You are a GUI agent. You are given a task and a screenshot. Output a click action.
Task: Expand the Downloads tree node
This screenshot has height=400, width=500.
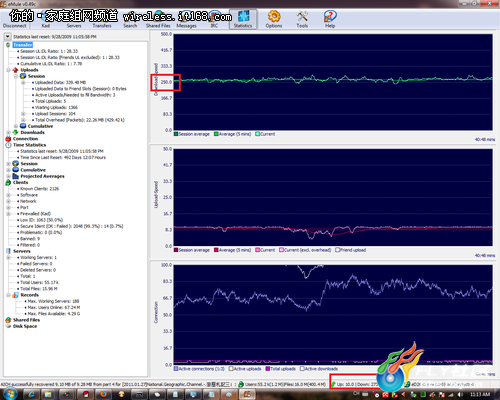[x=8, y=132]
